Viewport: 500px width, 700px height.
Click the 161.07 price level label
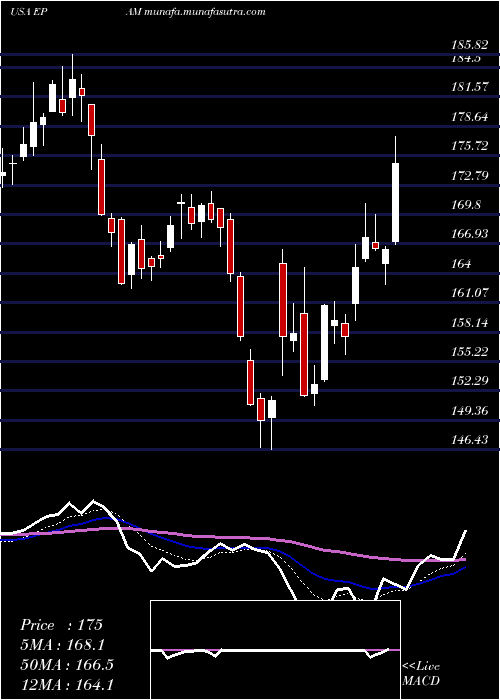[x=470, y=293]
